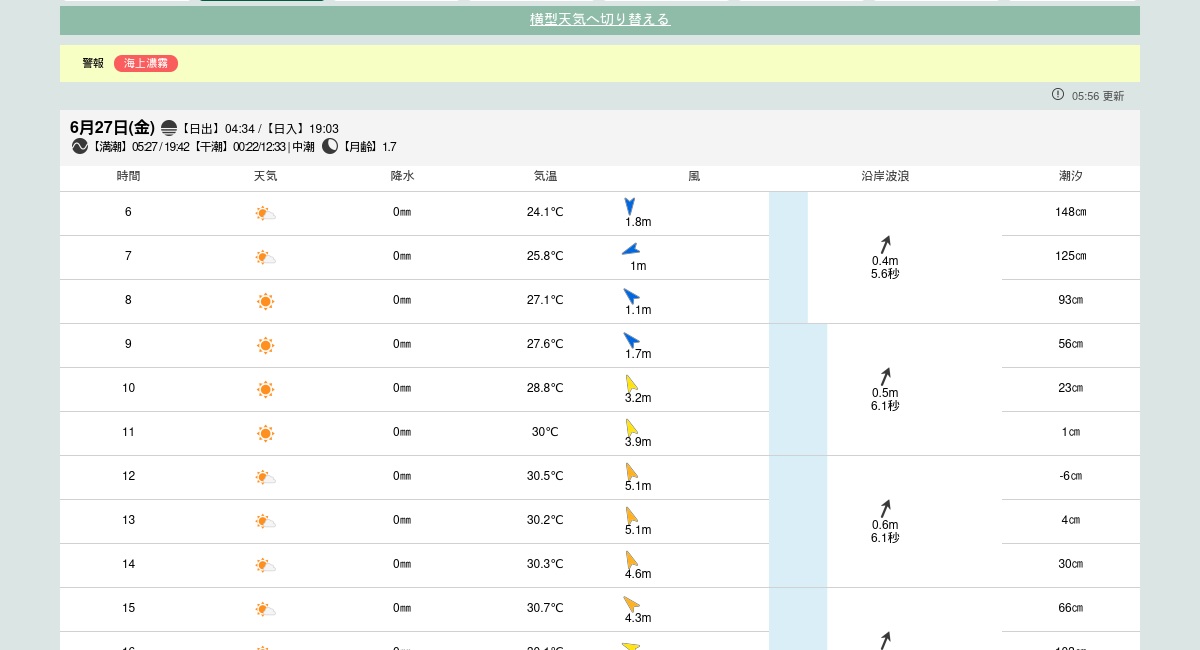Image resolution: width=1200 pixels, height=650 pixels.
Task: Click the 沿岸波浪 column header
Action: click(885, 176)
